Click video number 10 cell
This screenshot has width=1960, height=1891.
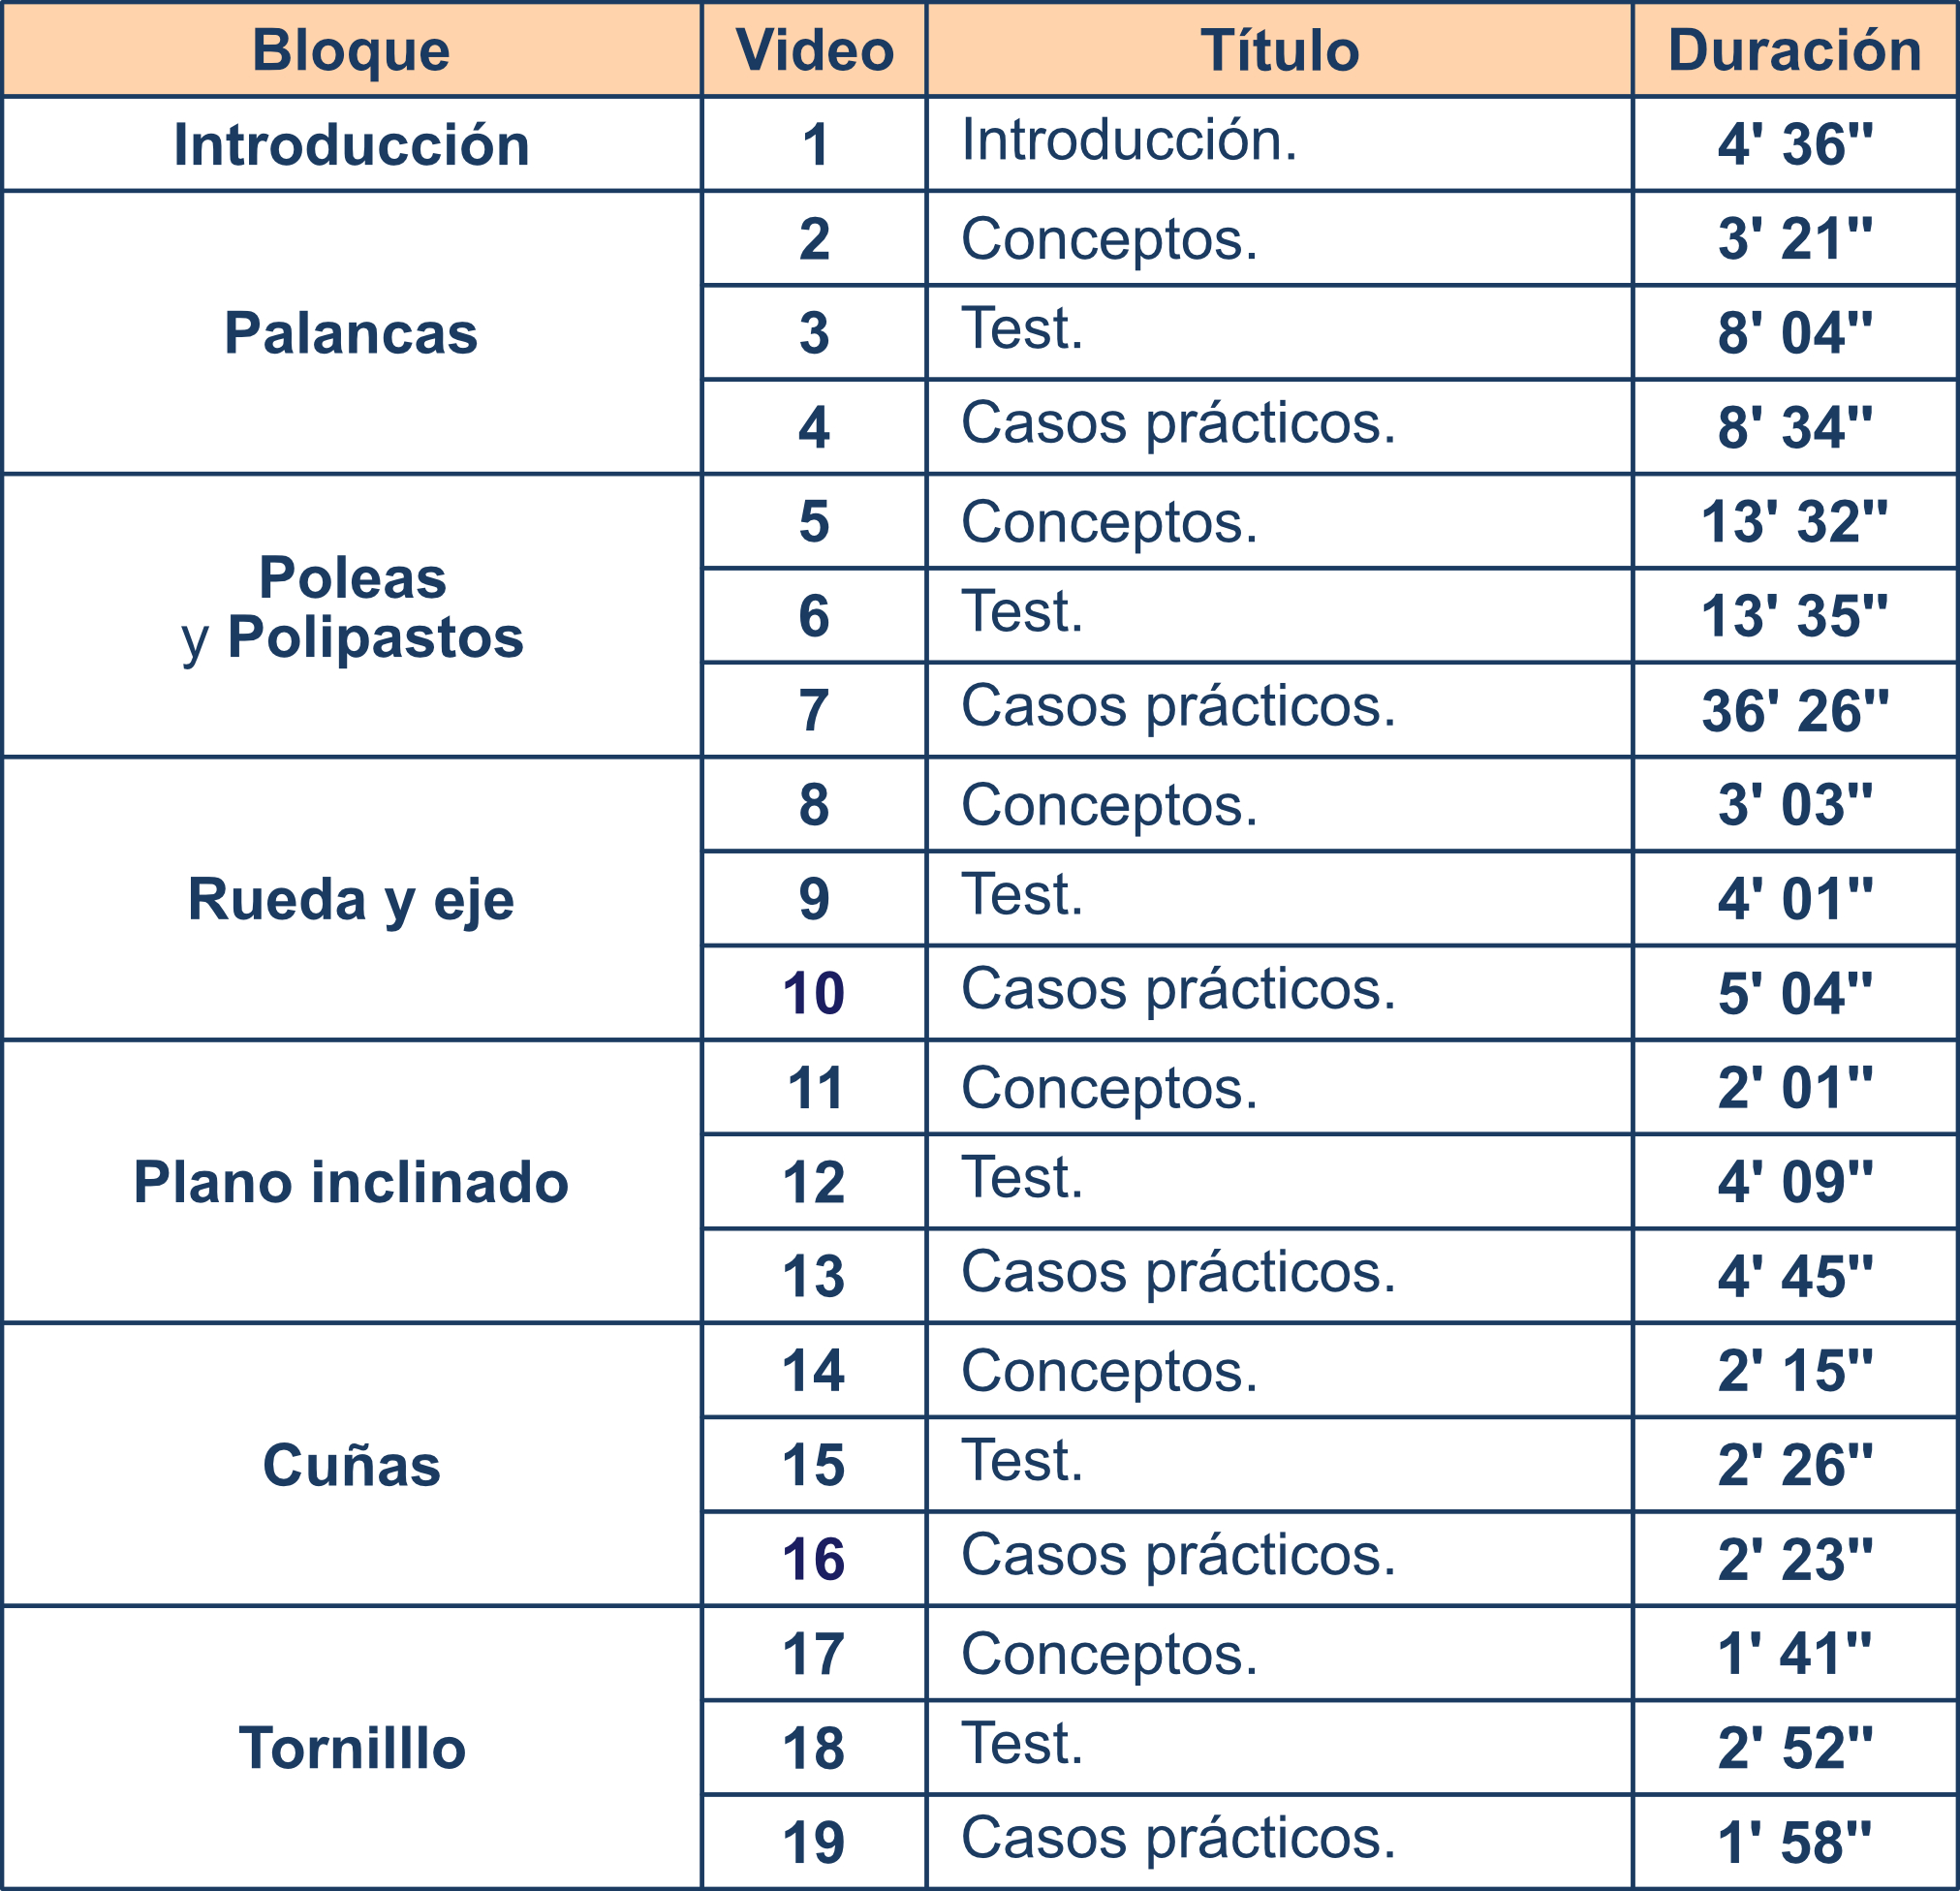[814, 993]
